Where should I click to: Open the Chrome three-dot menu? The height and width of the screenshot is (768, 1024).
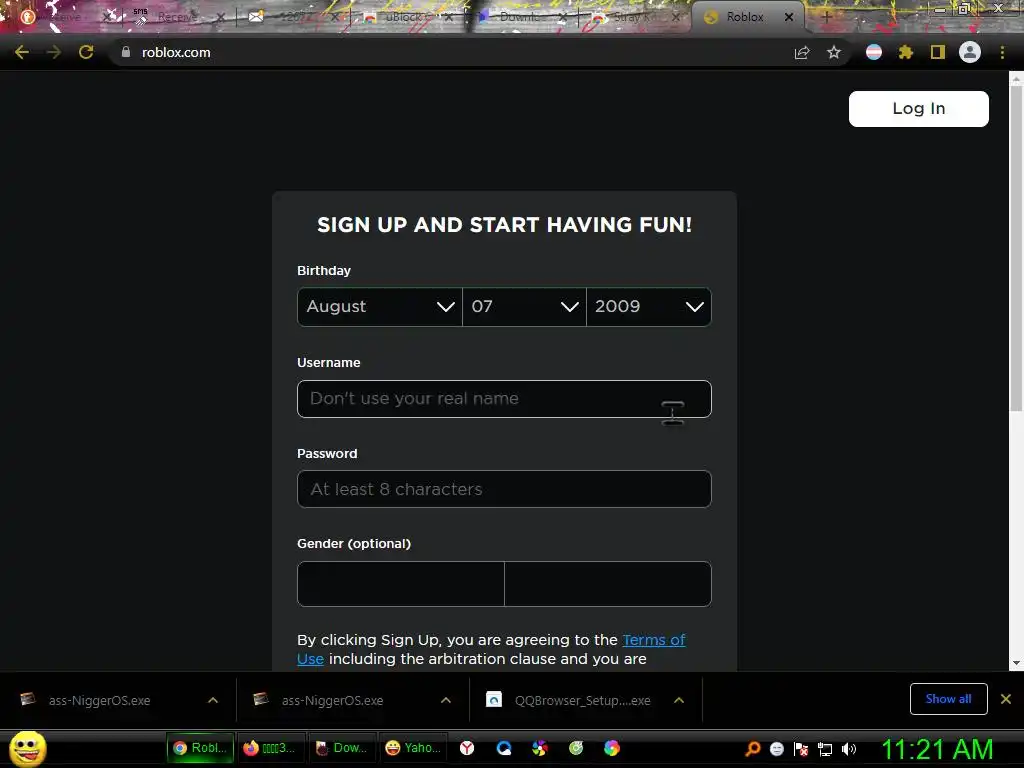click(x=1002, y=52)
